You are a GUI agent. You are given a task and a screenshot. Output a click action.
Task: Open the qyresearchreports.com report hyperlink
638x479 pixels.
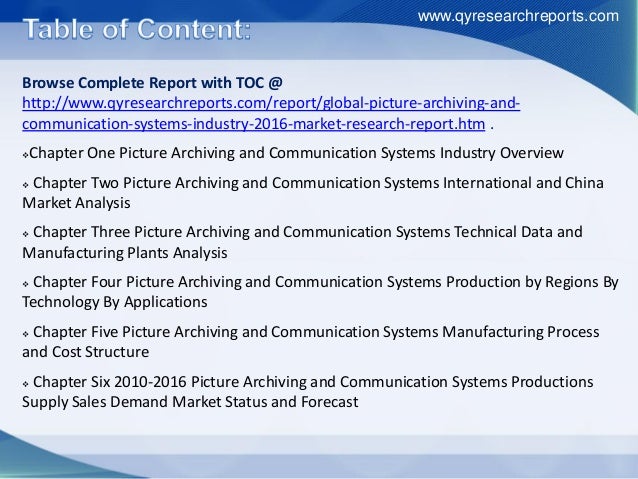click(271, 113)
